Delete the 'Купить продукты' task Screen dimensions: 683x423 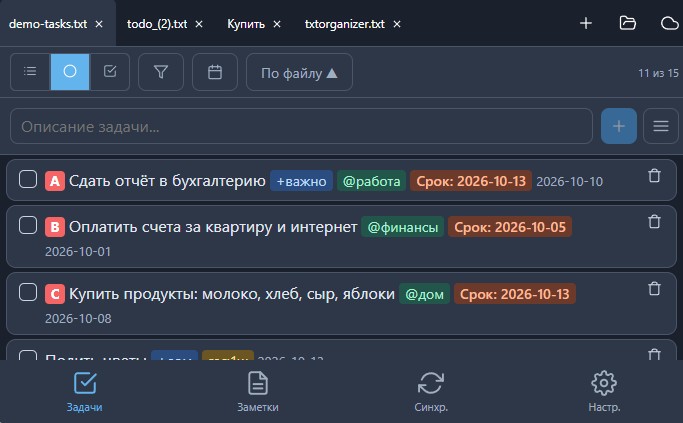[x=654, y=289]
